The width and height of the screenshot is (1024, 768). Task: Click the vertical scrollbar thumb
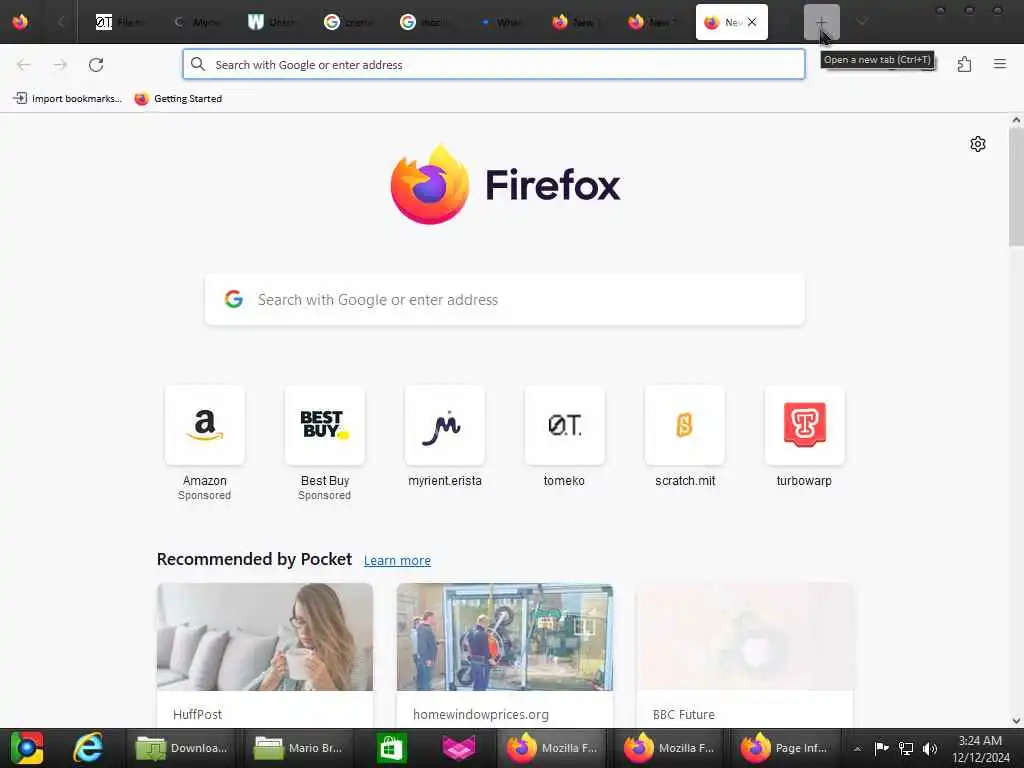(1016, 187)
